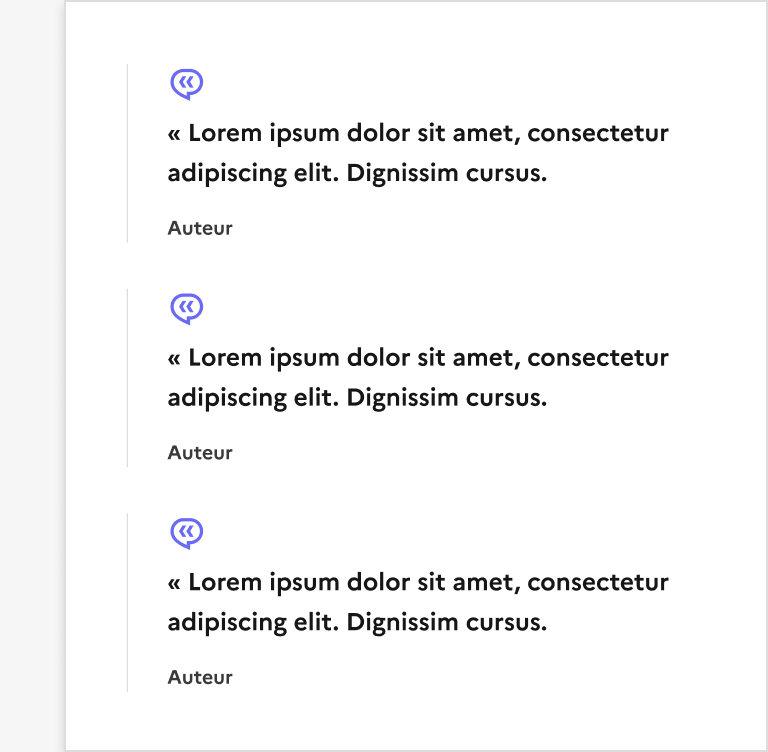
Task: Click the Auteur label under the second quote
Action: click(x=200, y=453)
